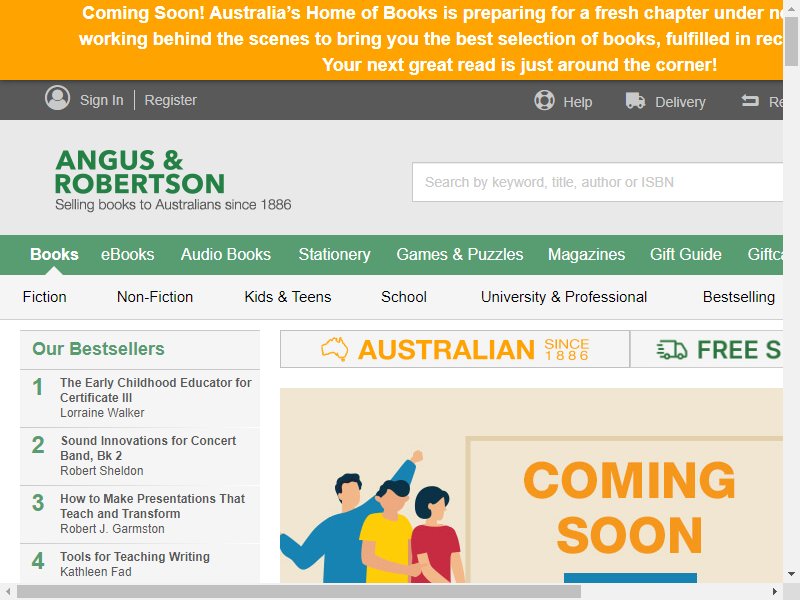Click the Returns arrow icon
Viewport: 800px width, 600px height.
[x=750, y=101]
